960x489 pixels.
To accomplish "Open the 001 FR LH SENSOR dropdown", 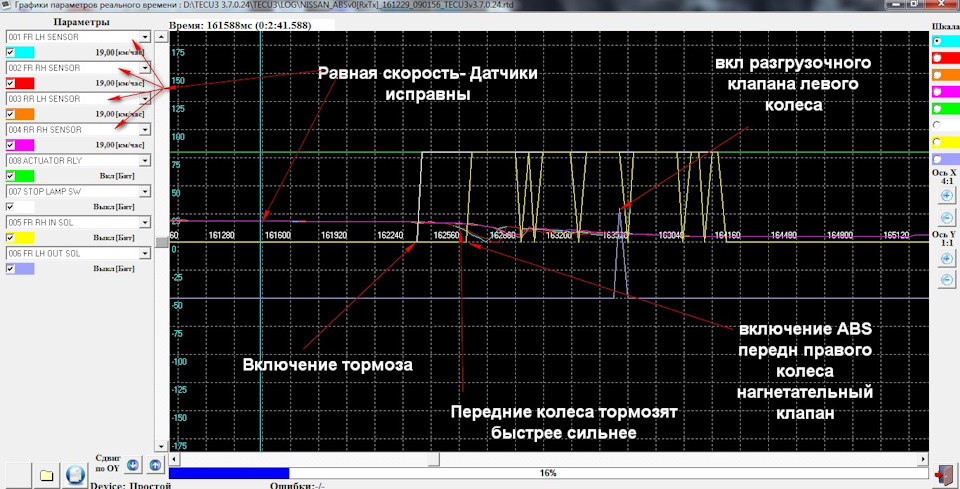I will coord(144,37).
